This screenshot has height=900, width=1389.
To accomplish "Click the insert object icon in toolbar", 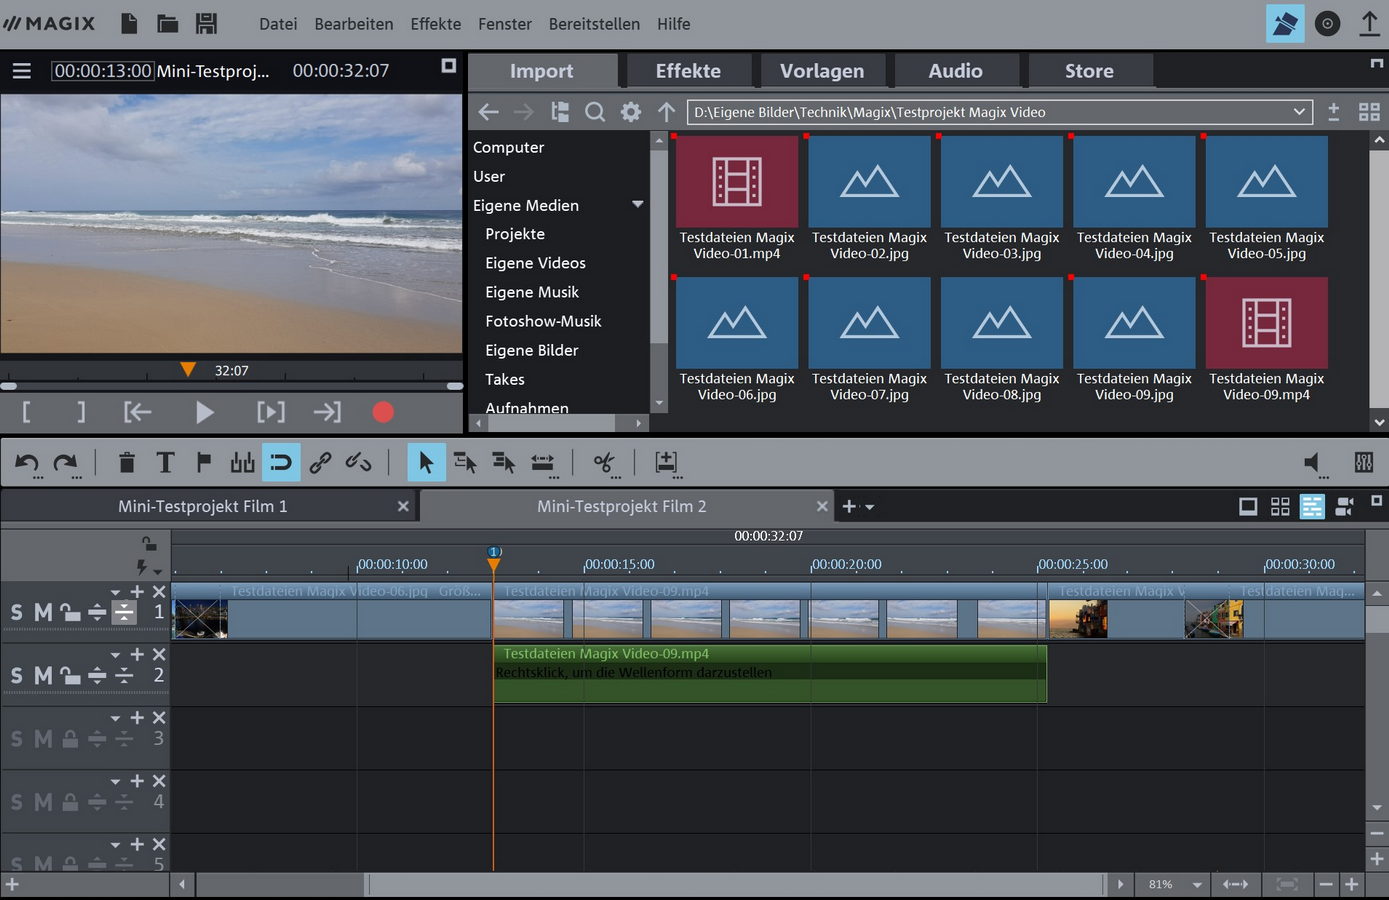I will click(x=665, y=462).
